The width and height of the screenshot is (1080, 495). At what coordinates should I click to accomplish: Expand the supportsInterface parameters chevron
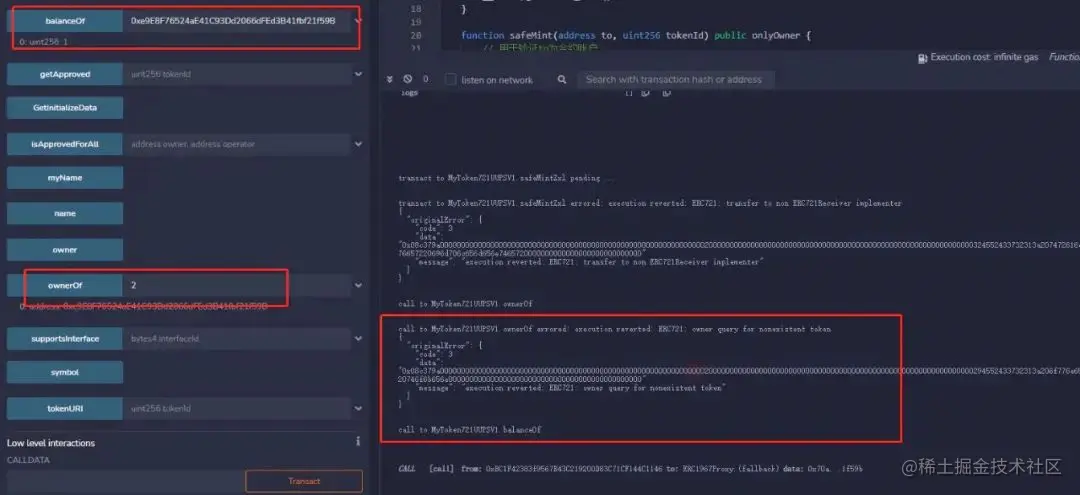click(357, 339)
